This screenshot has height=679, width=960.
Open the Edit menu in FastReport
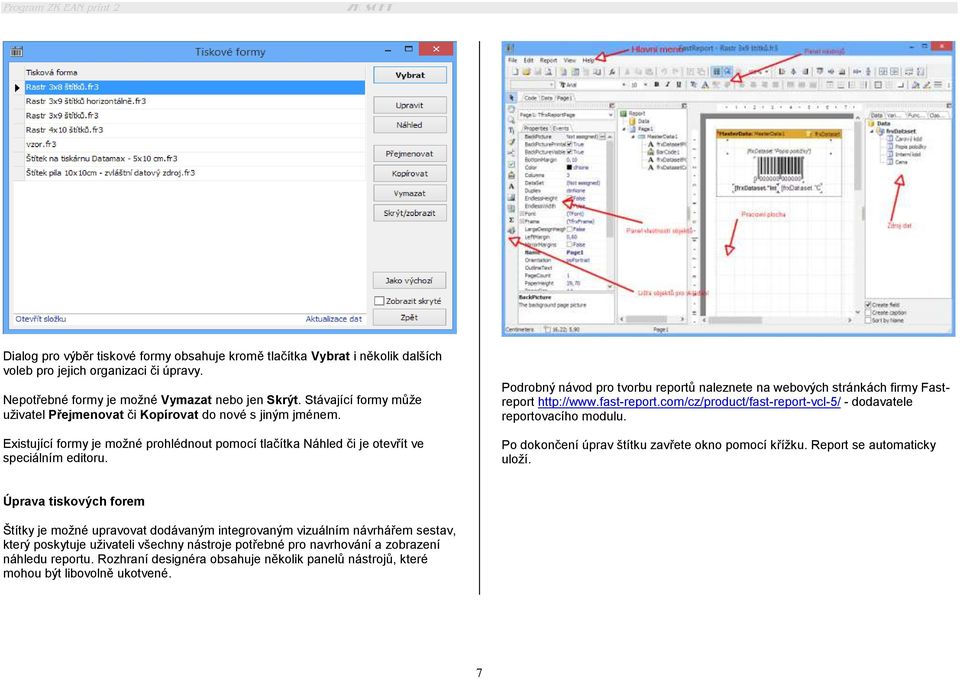point(528,60)
